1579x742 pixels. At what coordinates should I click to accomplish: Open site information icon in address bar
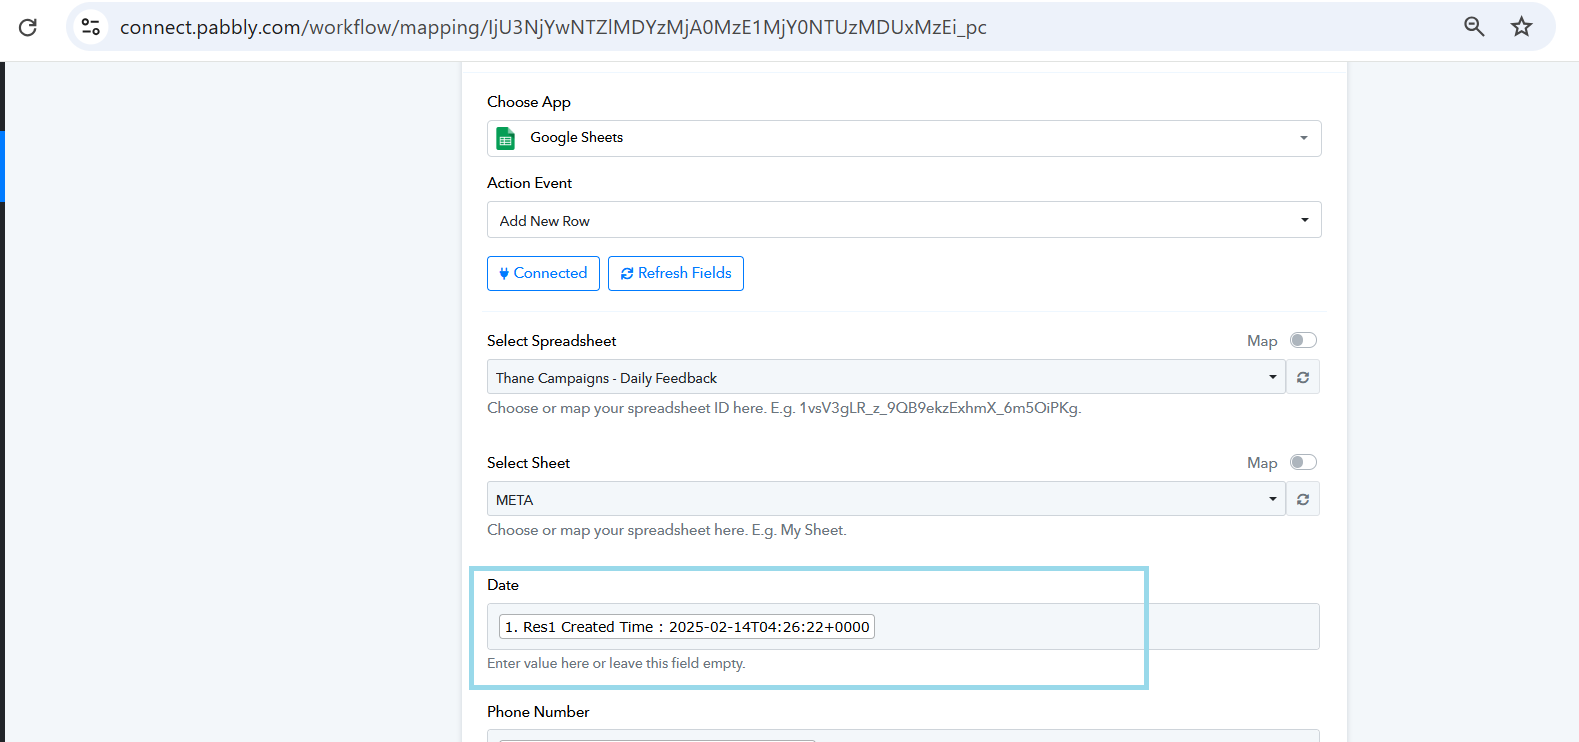tap(91, 27)
